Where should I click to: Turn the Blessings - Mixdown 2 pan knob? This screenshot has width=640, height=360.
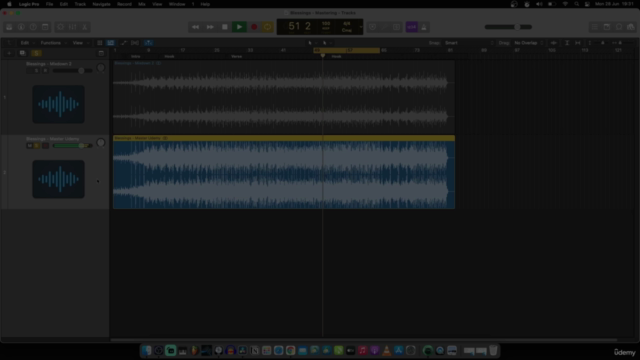click(x=101, y=68)
